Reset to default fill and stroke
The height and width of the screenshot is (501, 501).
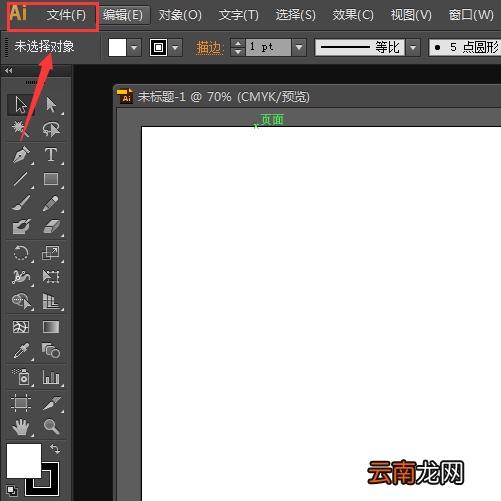12,490
